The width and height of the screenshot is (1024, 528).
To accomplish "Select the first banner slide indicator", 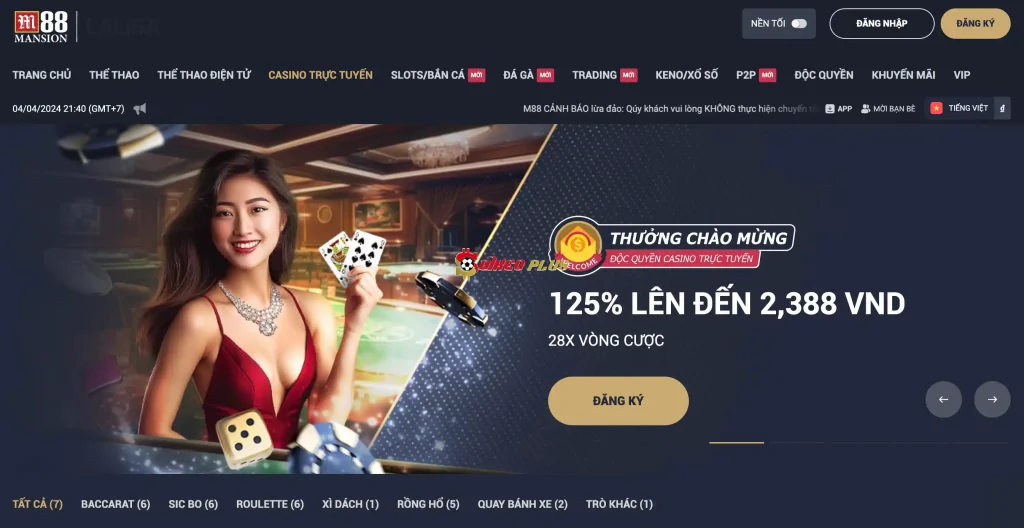I will pyautogui.click(x=736, y=442).
